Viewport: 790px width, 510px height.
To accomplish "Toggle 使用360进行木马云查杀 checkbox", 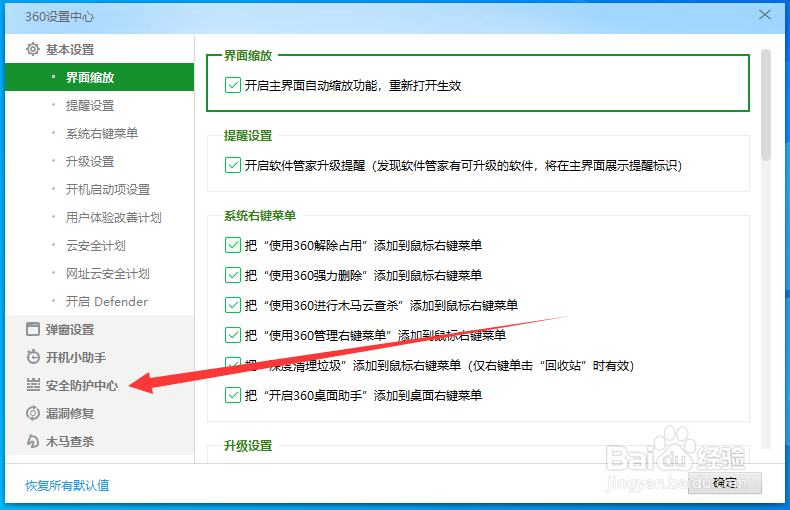I will click(233, 305).
